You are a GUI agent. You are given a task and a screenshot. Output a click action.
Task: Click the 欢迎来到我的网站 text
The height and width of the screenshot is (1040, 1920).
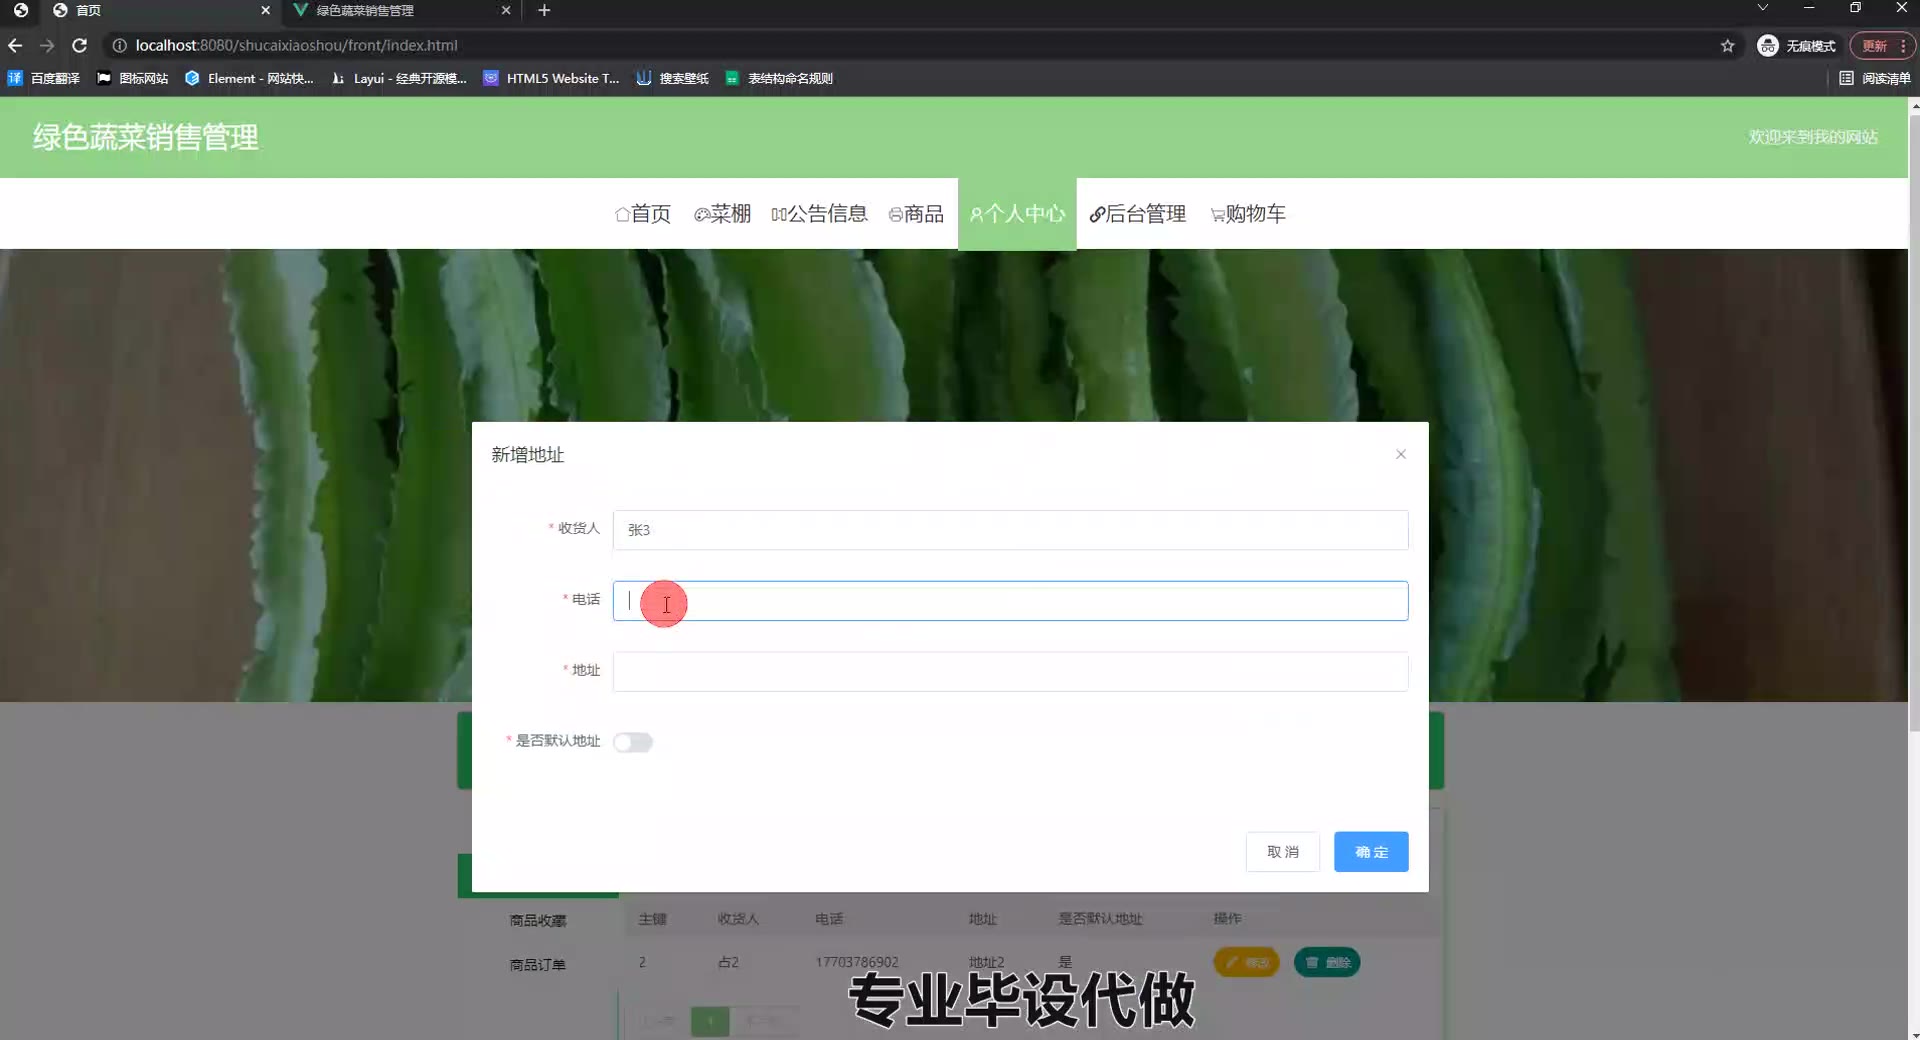click(x=1813, y=137)
